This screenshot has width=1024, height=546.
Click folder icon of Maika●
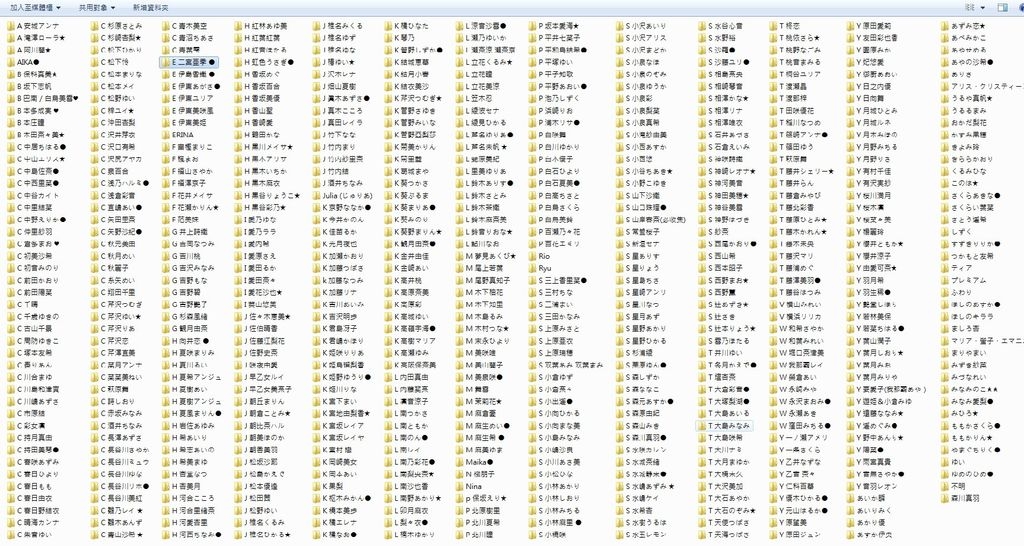point(459,462)
